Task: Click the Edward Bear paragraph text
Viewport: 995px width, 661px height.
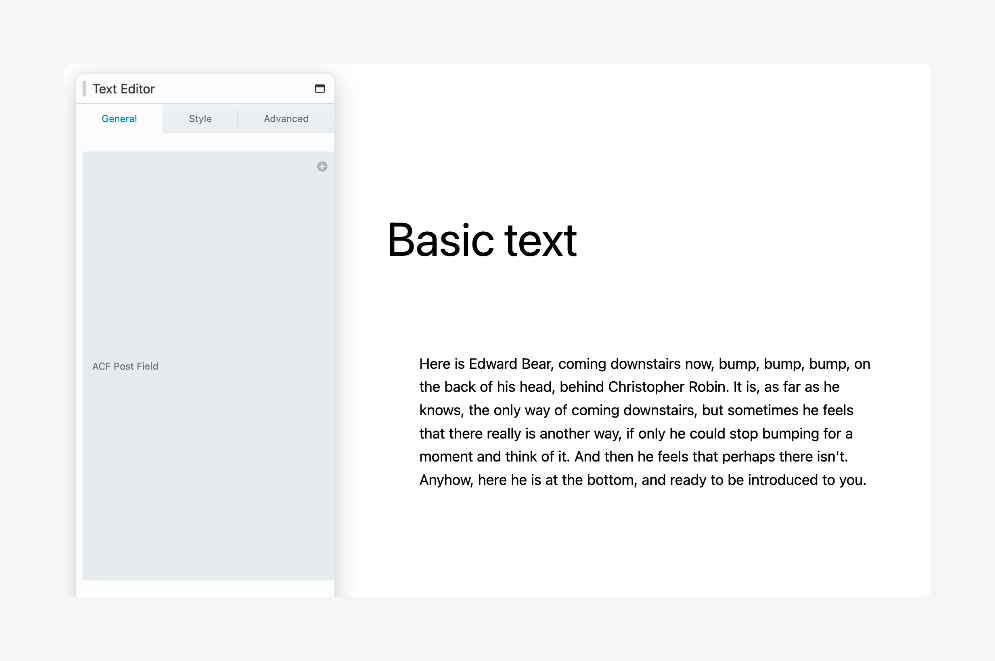Action: point(644,422)
